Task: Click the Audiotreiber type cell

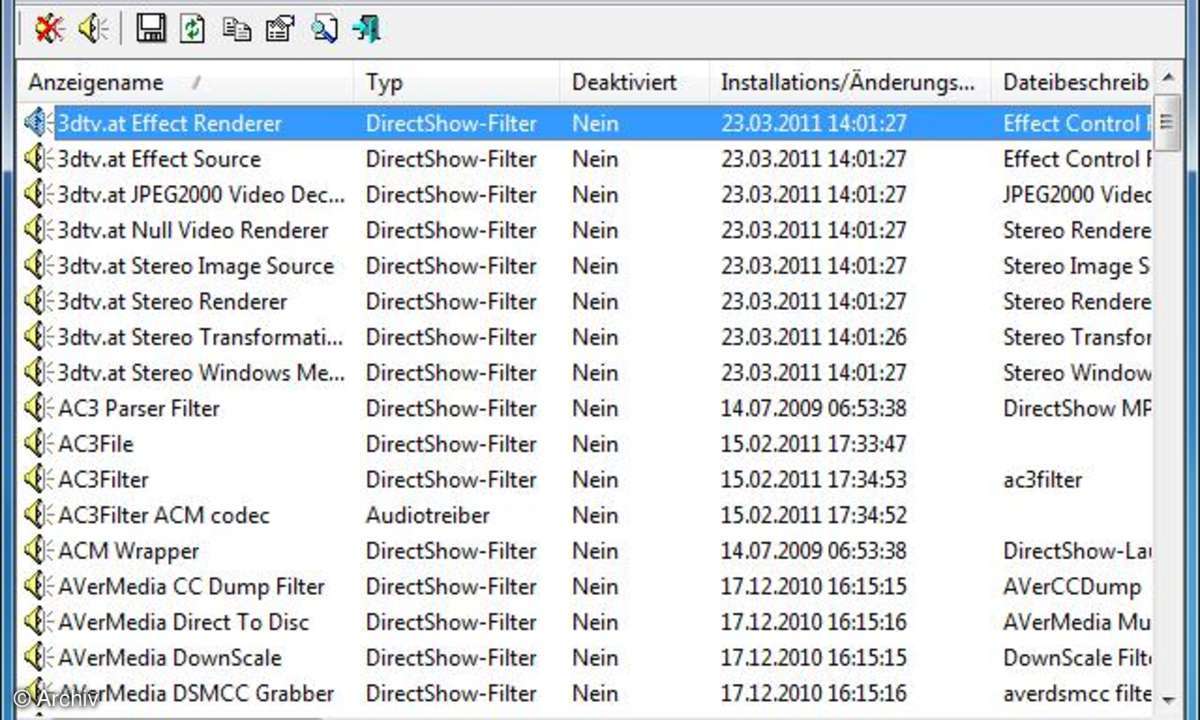Action: click(428, 515)
